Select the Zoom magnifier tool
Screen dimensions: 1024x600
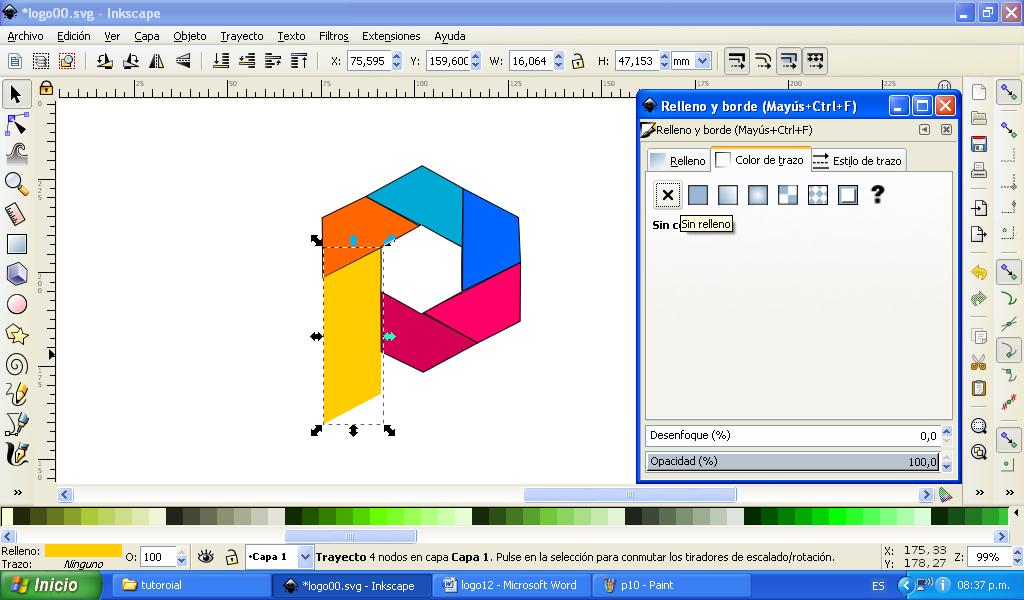pyautogui.click(x=16, y=184)
